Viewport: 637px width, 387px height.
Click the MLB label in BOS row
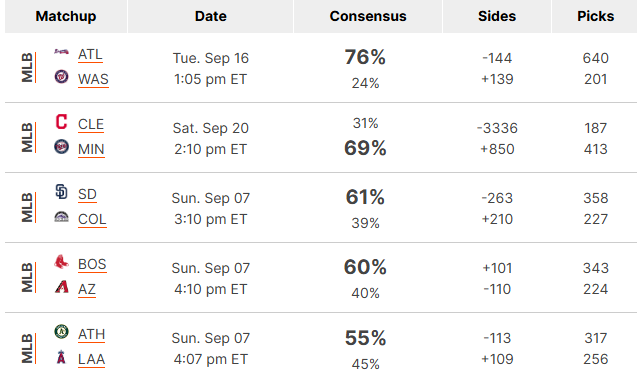[27, 277]
